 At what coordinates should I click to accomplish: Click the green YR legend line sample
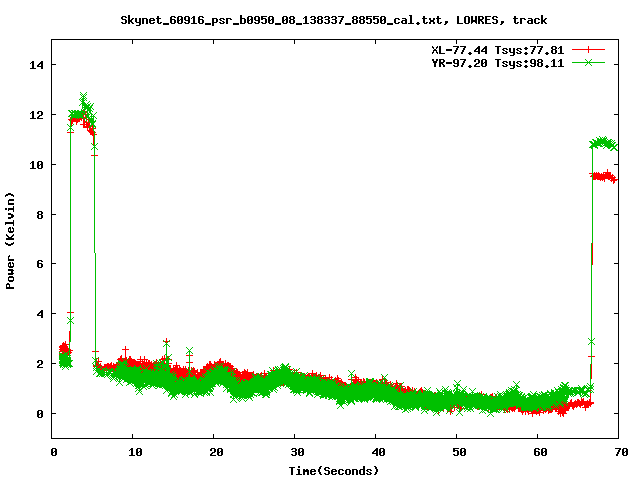point(588,62)
